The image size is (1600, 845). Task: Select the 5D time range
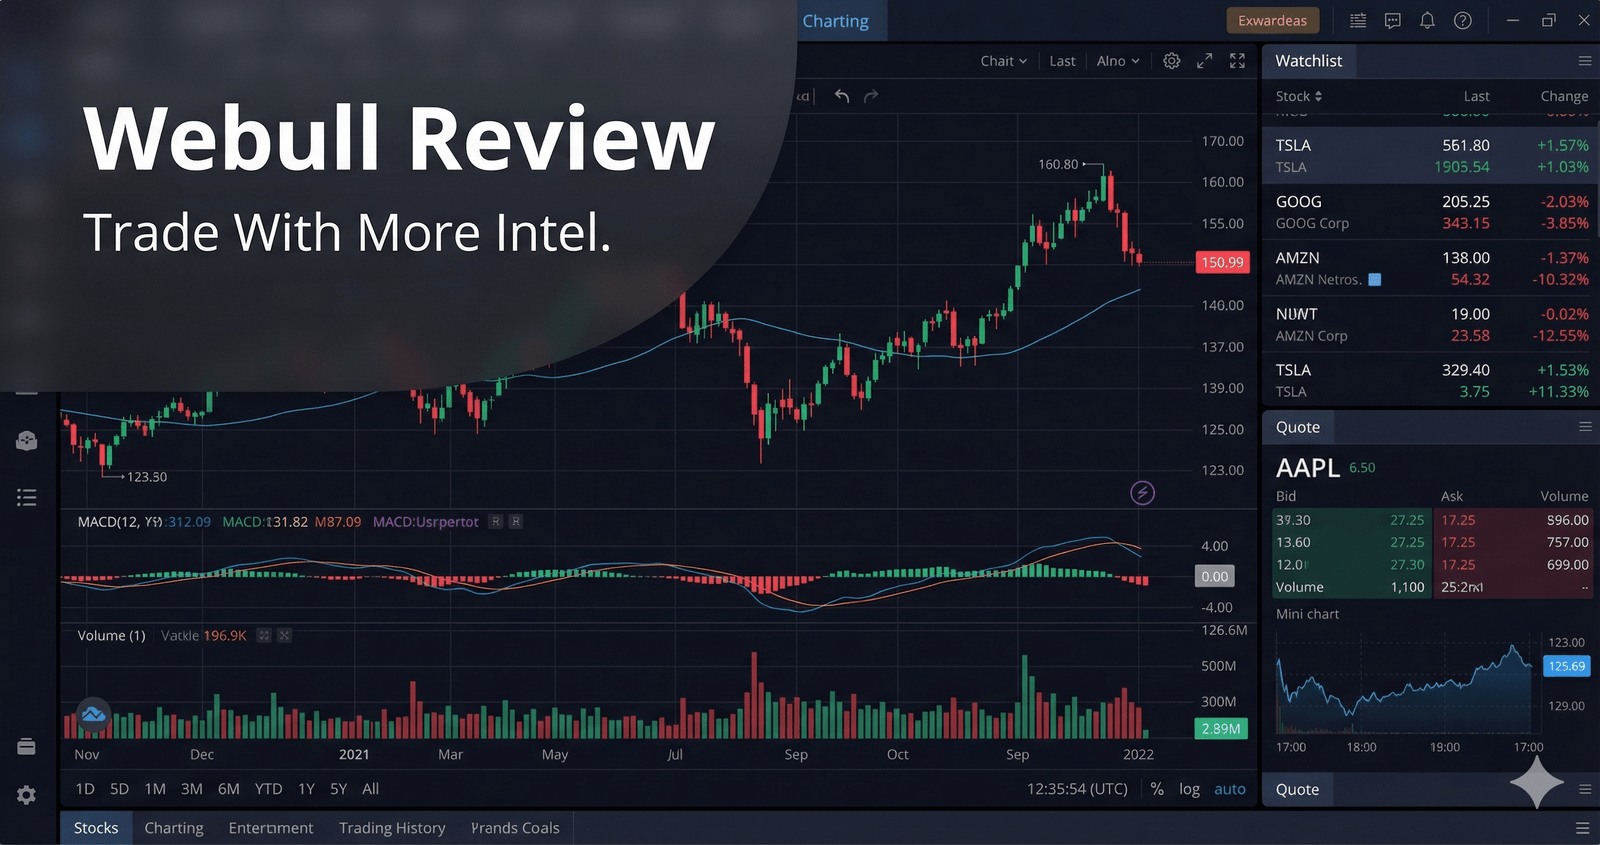119,789
